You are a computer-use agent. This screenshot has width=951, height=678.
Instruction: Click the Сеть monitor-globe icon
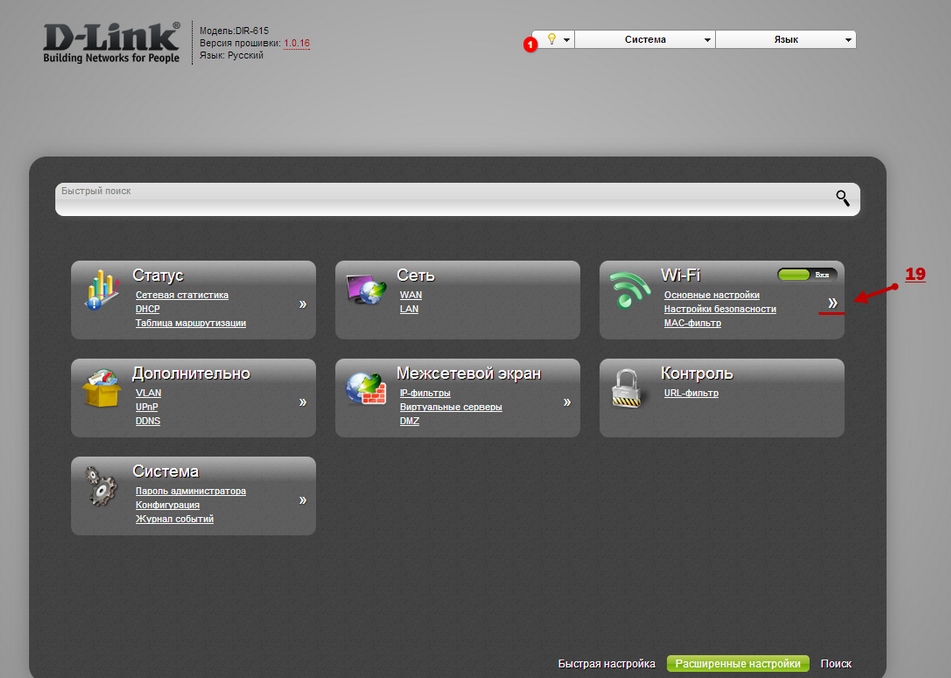366,289
